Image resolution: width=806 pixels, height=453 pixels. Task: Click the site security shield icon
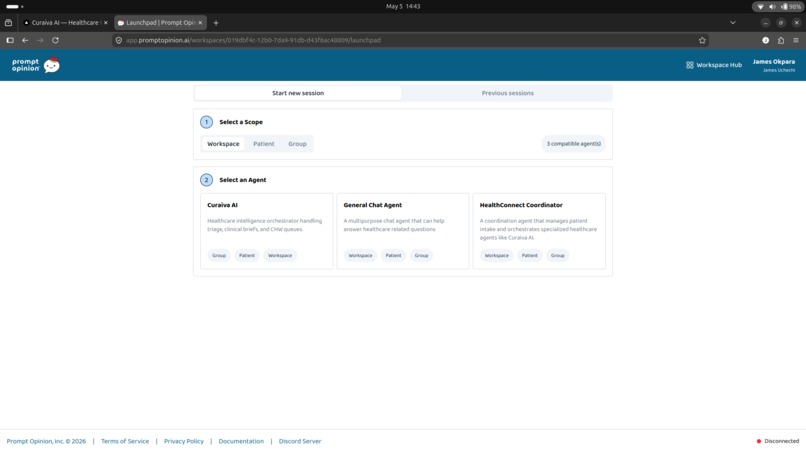click(119, 40)
